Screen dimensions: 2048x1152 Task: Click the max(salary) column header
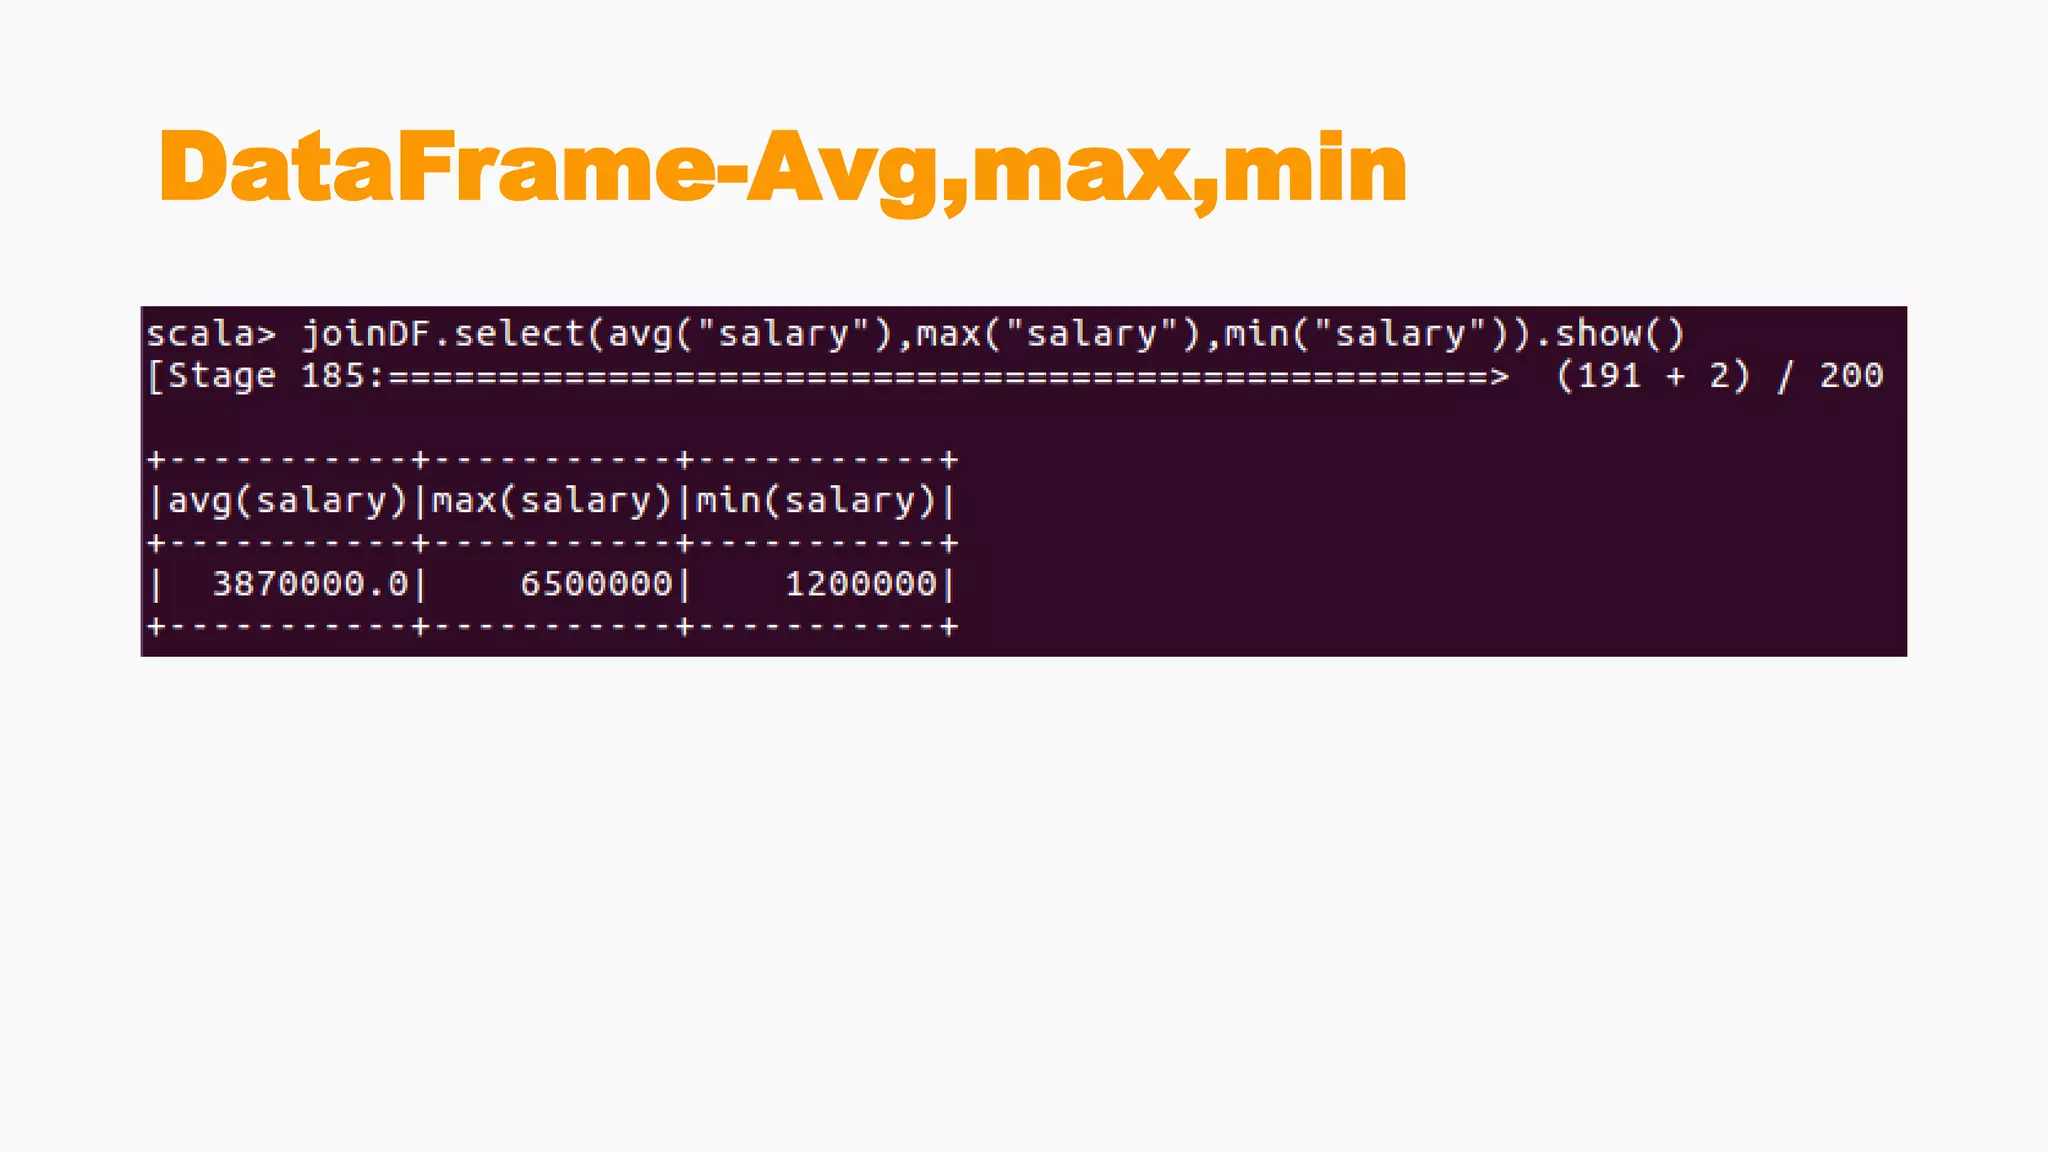coord(551,500)
